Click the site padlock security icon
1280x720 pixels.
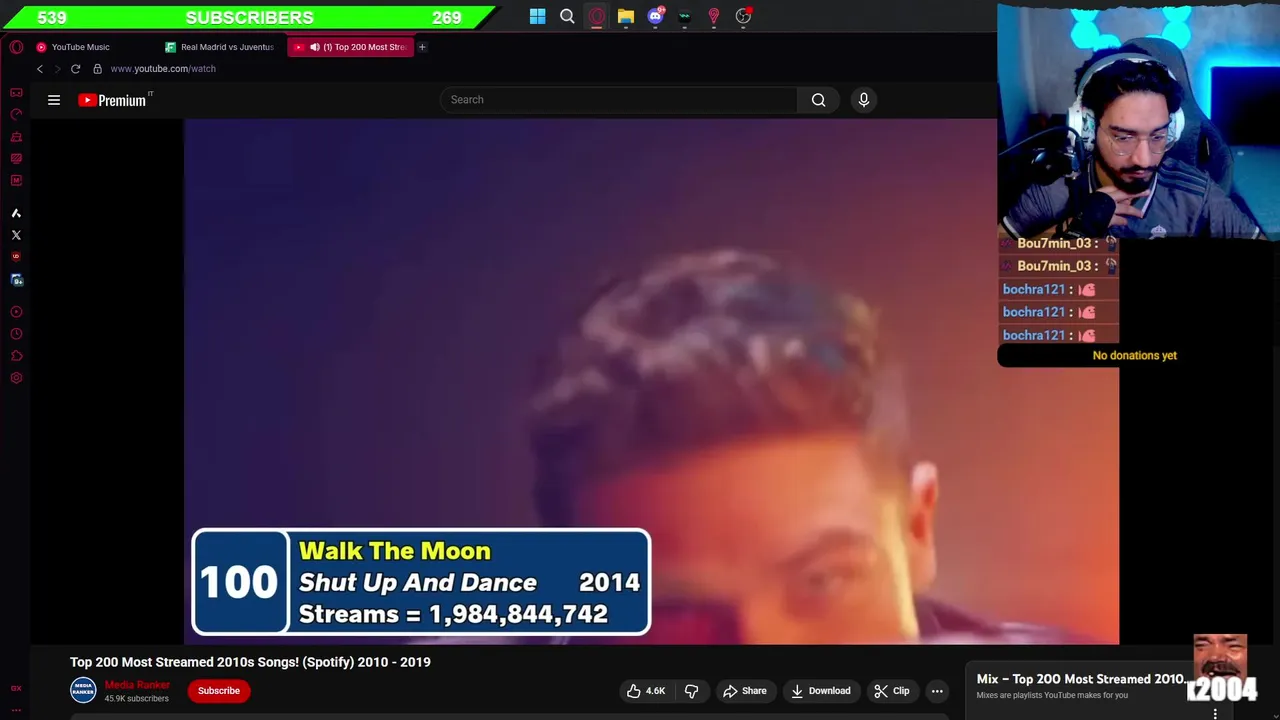(97, 69)
